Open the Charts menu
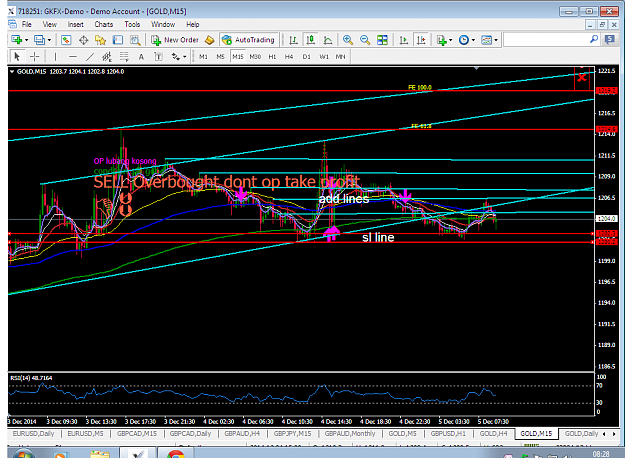 104,24
